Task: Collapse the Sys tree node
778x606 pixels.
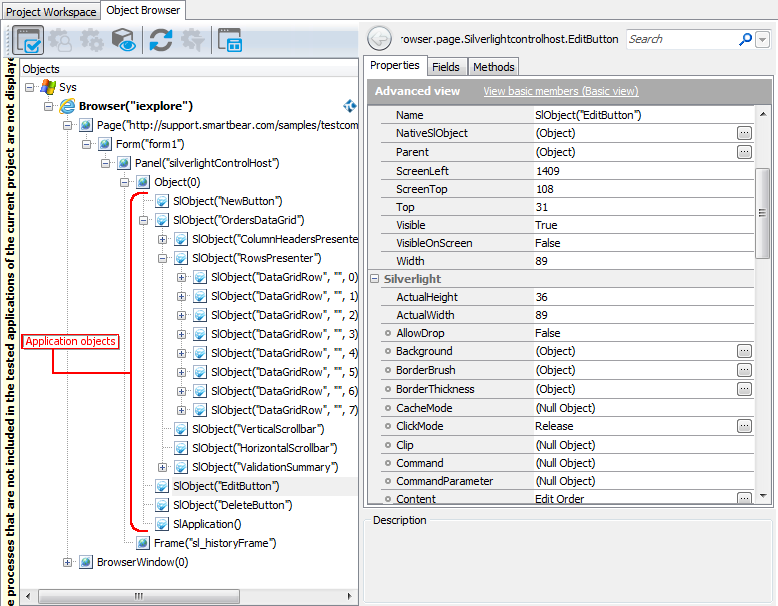Action: pyautogui.click(x=30, y=88)
